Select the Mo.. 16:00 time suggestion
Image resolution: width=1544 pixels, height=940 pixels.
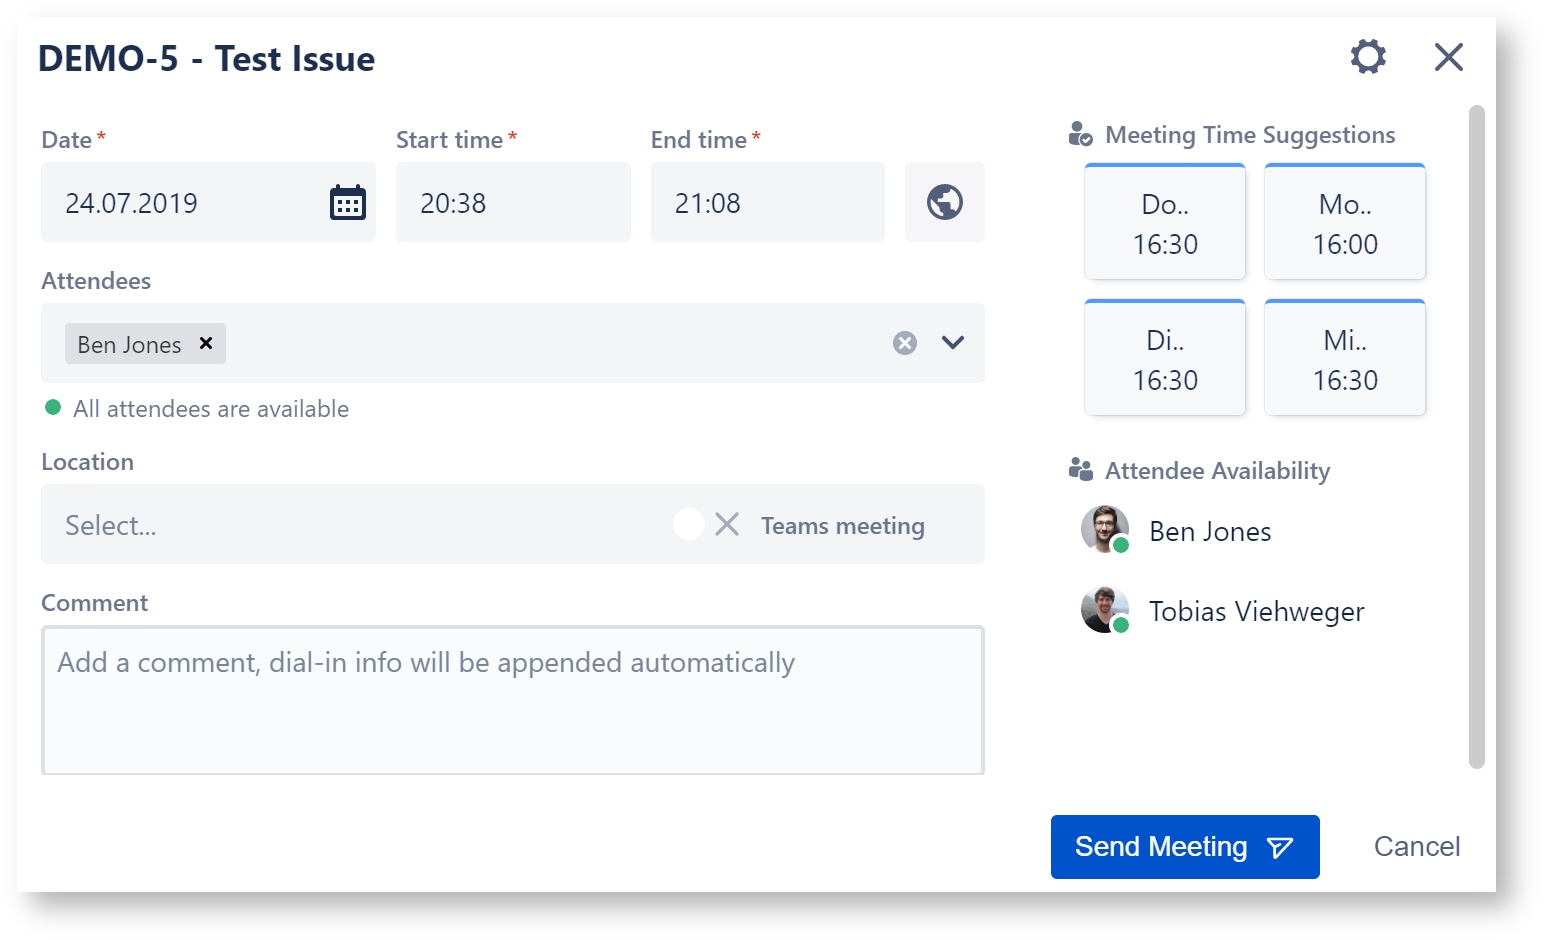tap(1344, 223)
